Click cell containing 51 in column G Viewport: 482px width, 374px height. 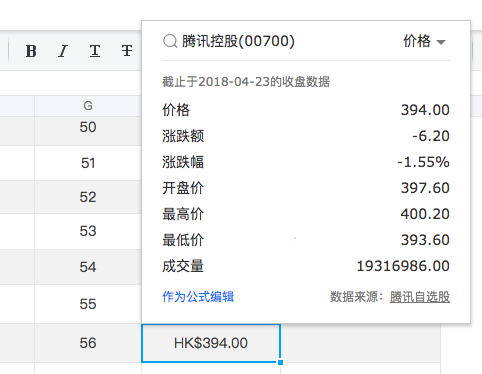point(88,163)
